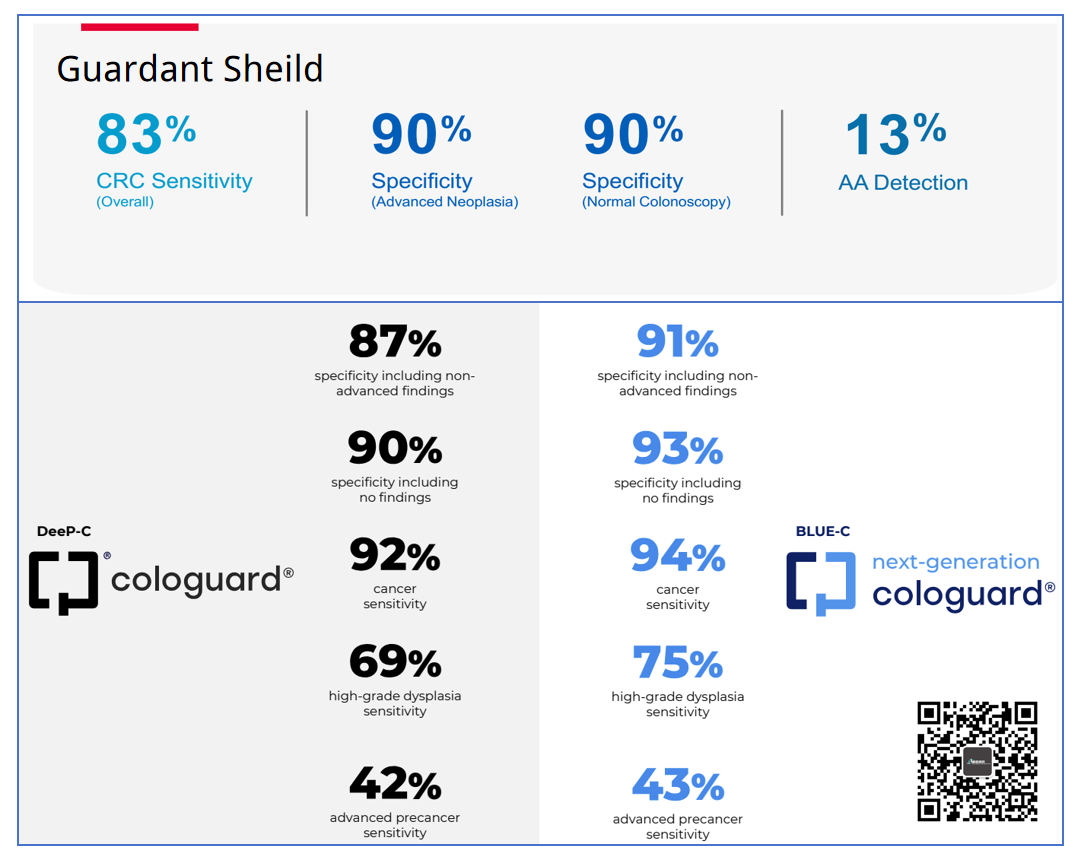Select the Guardant Sheild heading
The width and height of the screenshot is (1079, 861).
point(190,69)
